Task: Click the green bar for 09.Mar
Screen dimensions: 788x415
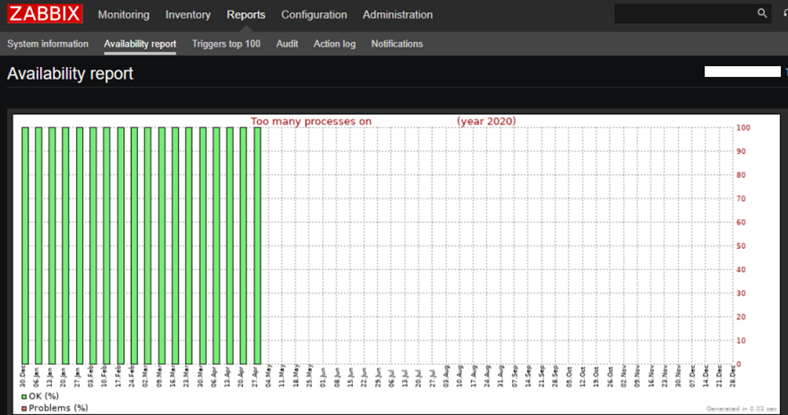Action: tap(162, 246)
